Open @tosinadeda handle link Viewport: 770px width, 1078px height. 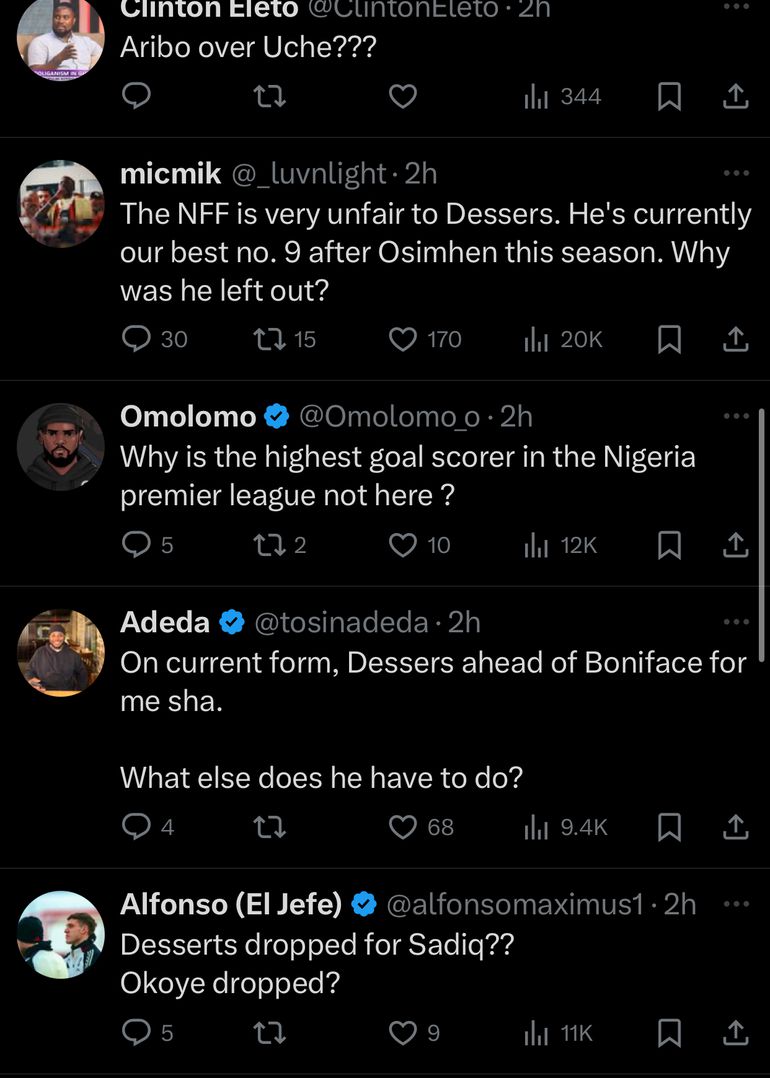(x=341, y=622)
